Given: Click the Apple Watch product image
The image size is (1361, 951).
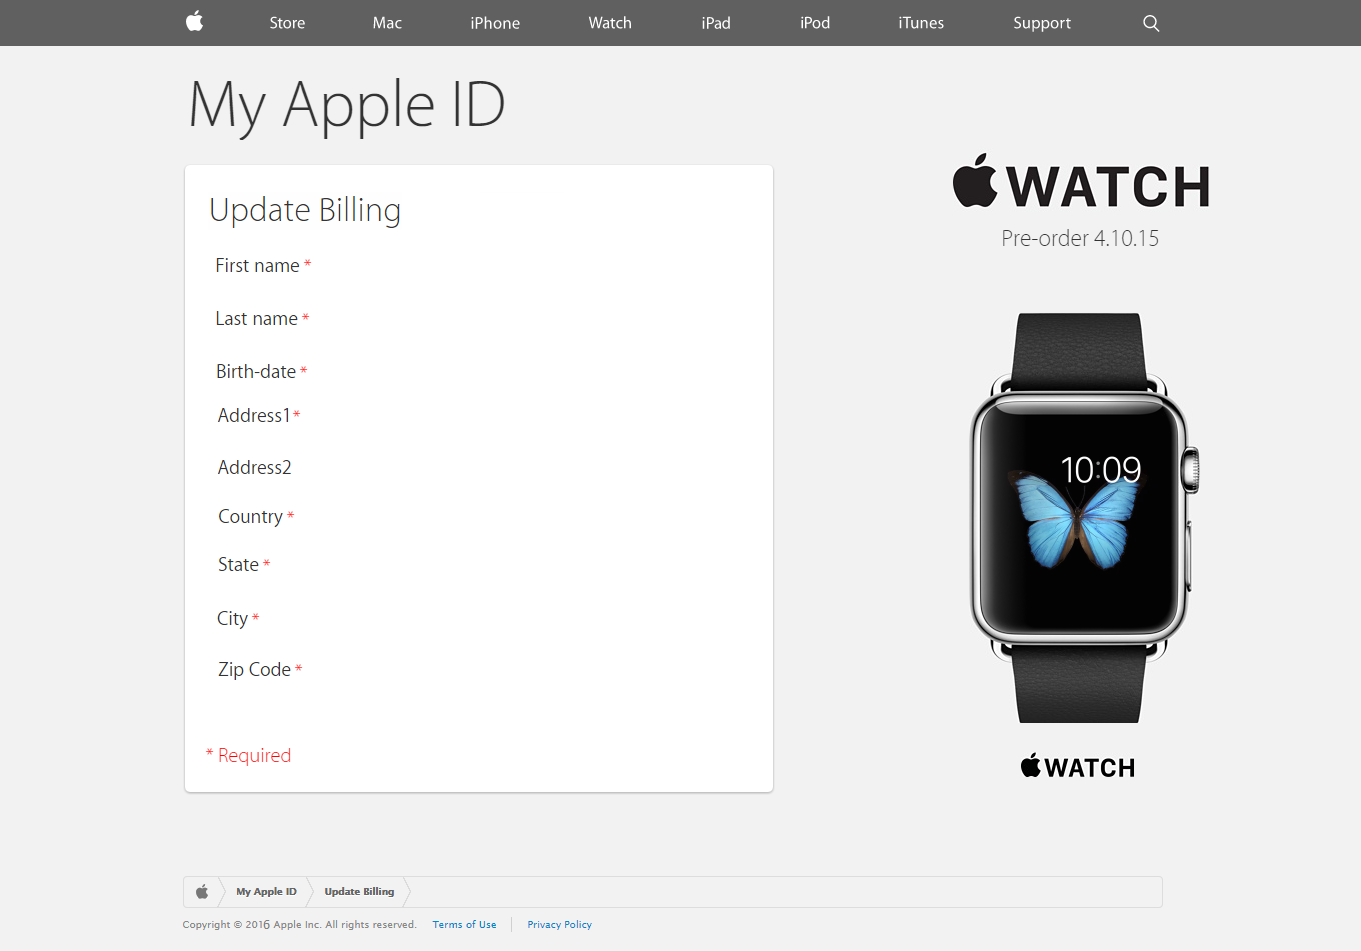Looking at the screenshot, I should click(x=1084, y=517).
